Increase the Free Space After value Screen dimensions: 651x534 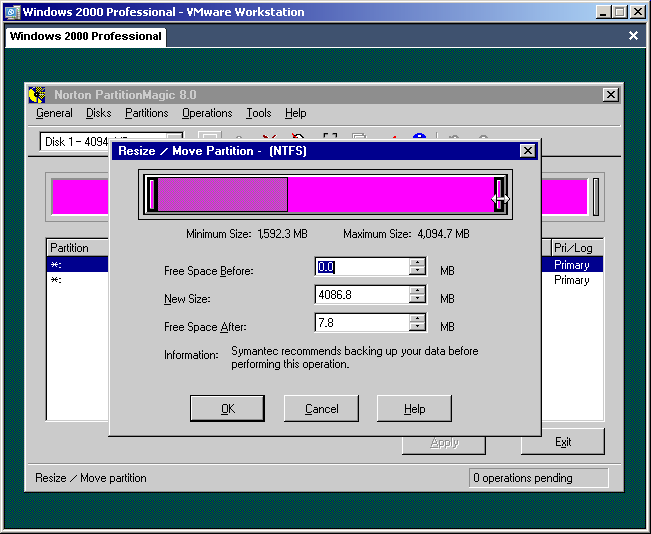(417, 318)
